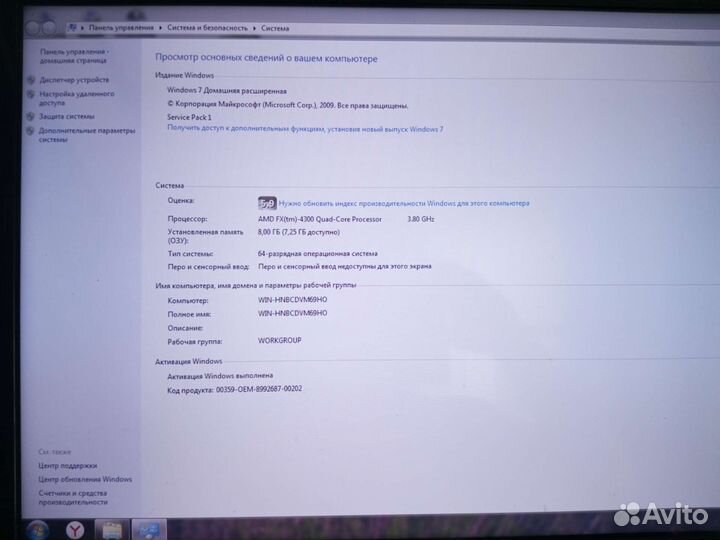Open Настройка удаленного доступа link
Screen dimensions: 720x540
tap(77, 98)
